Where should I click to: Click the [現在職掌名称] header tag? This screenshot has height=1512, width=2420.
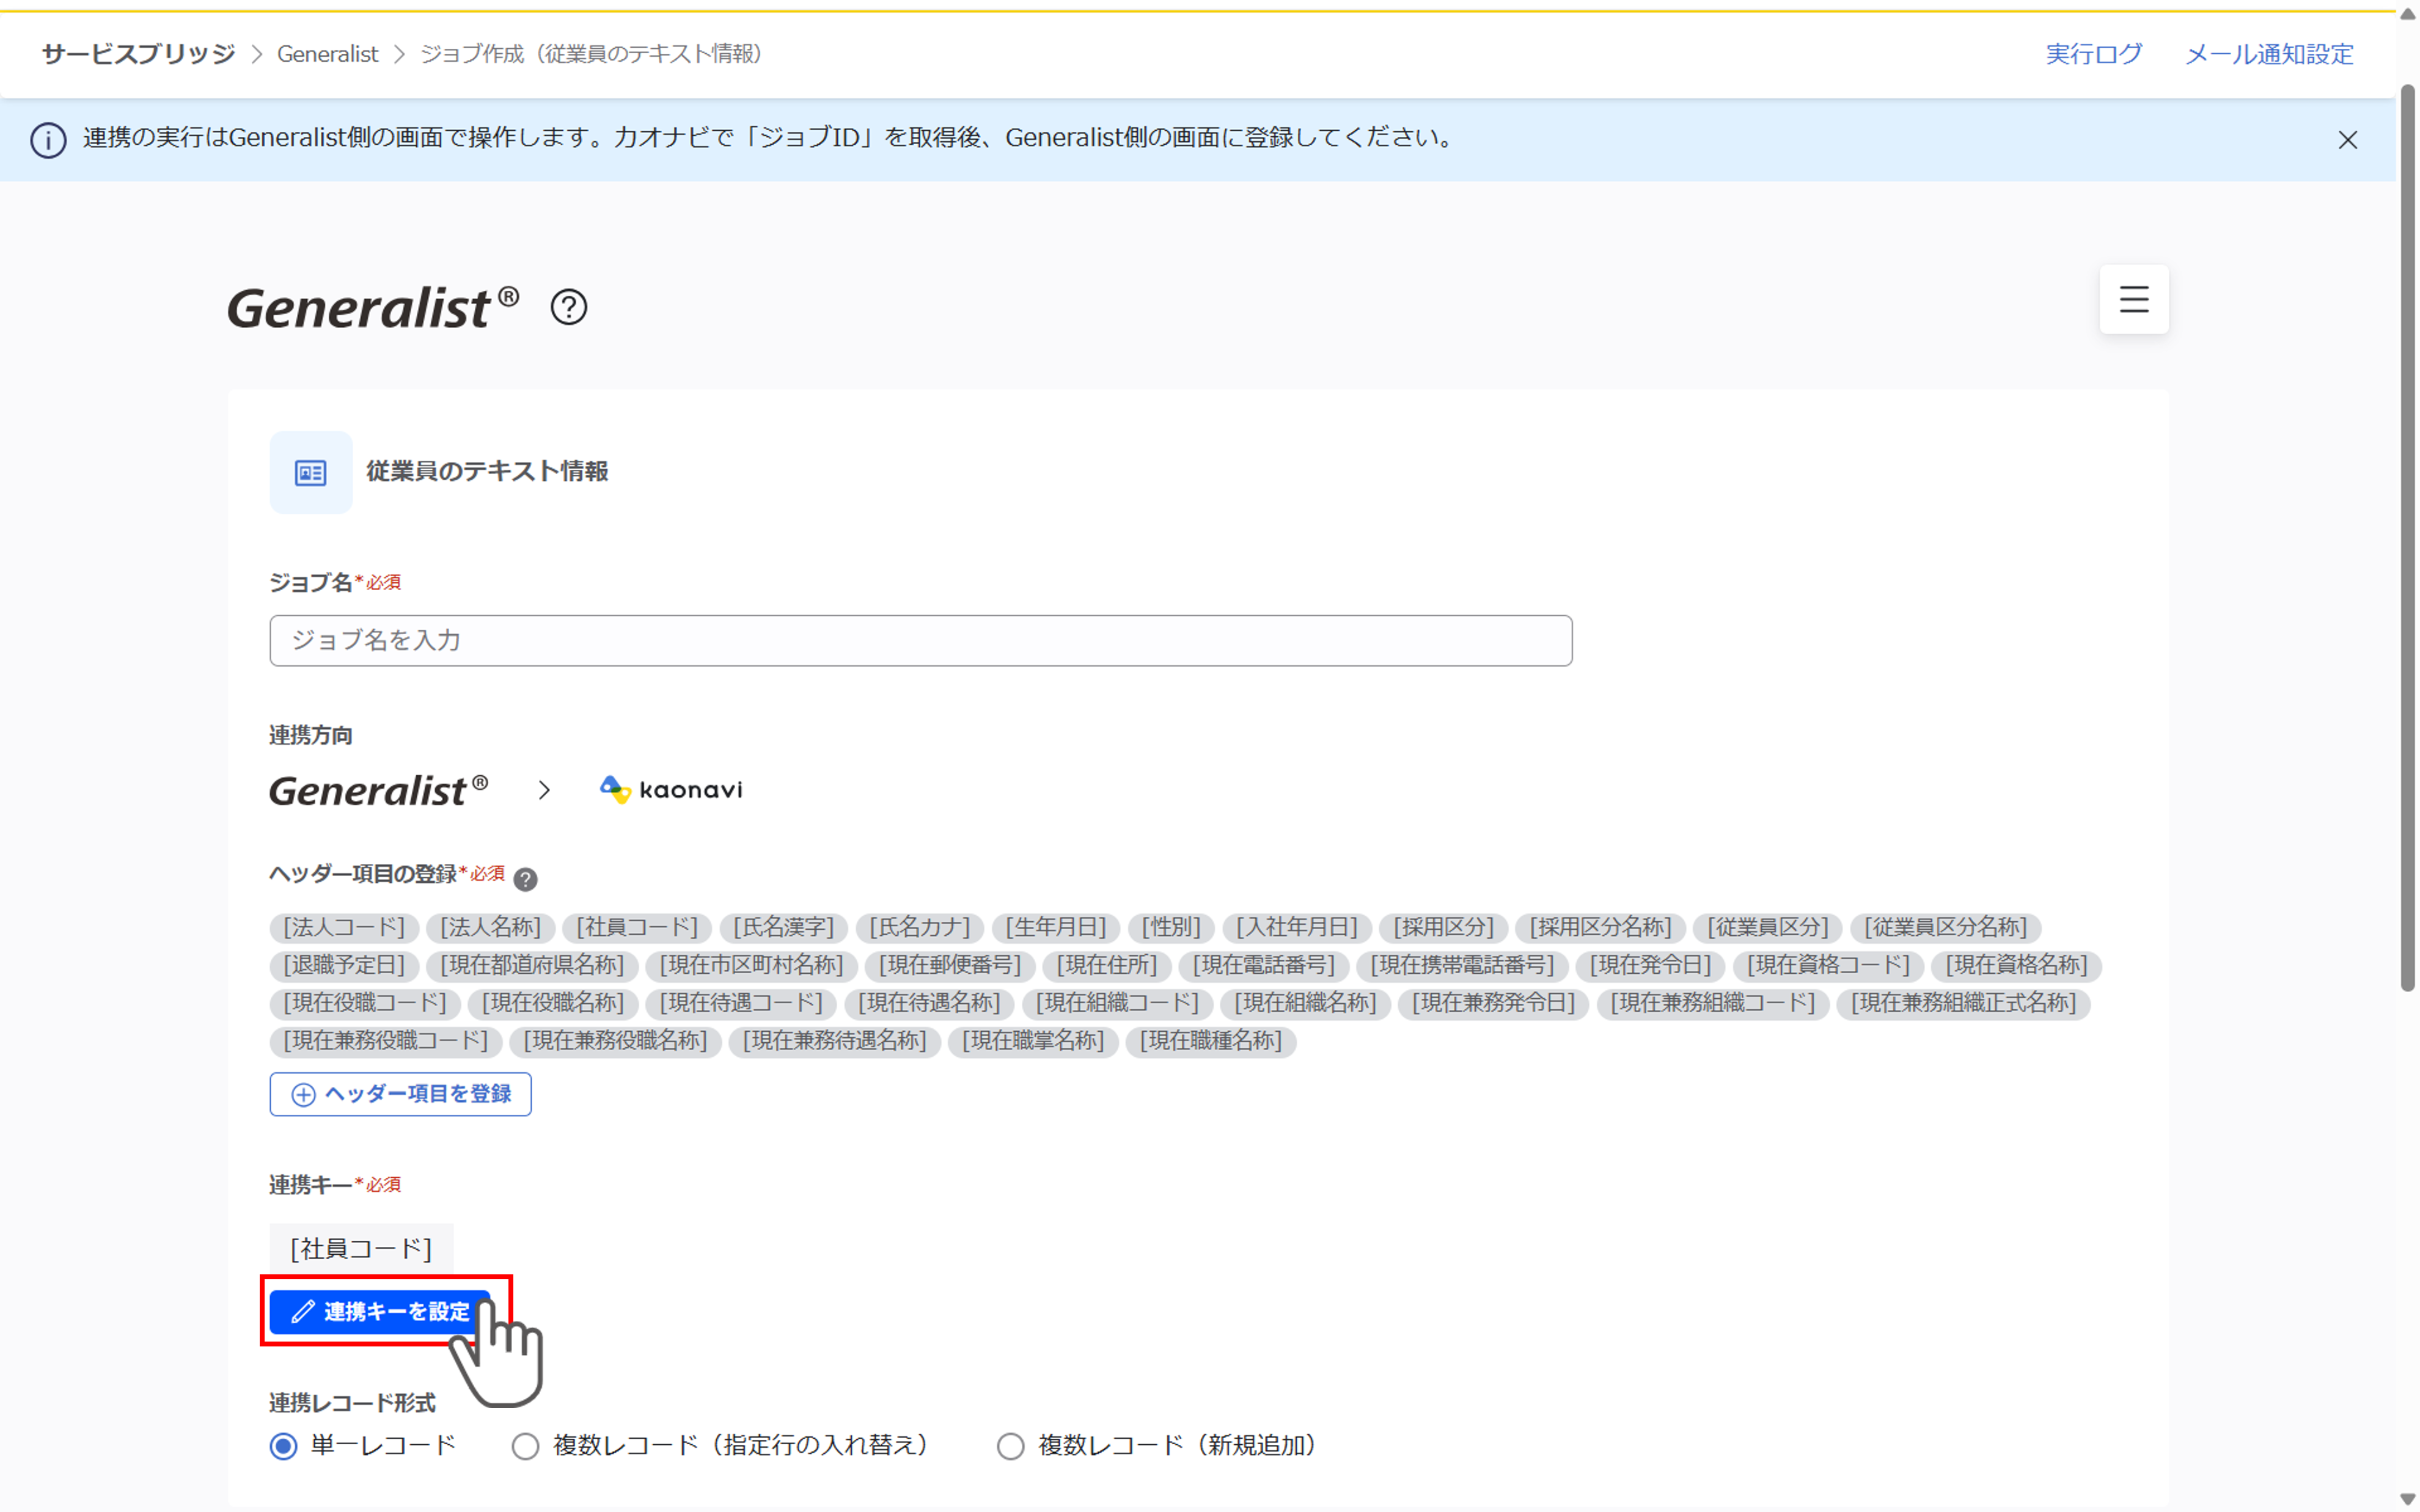pyautogui.click(x=1033, y=1042)
